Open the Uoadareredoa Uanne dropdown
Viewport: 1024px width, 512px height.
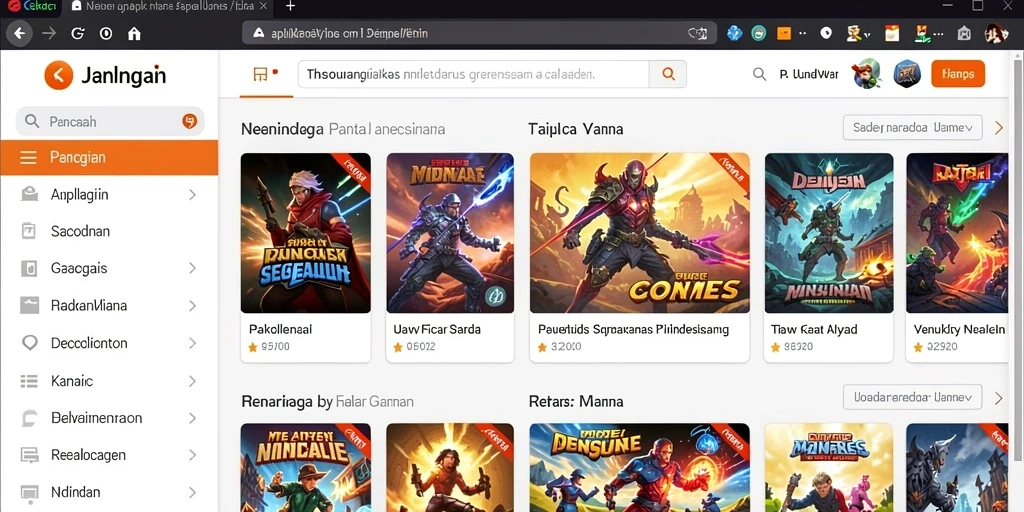(912, 396)
